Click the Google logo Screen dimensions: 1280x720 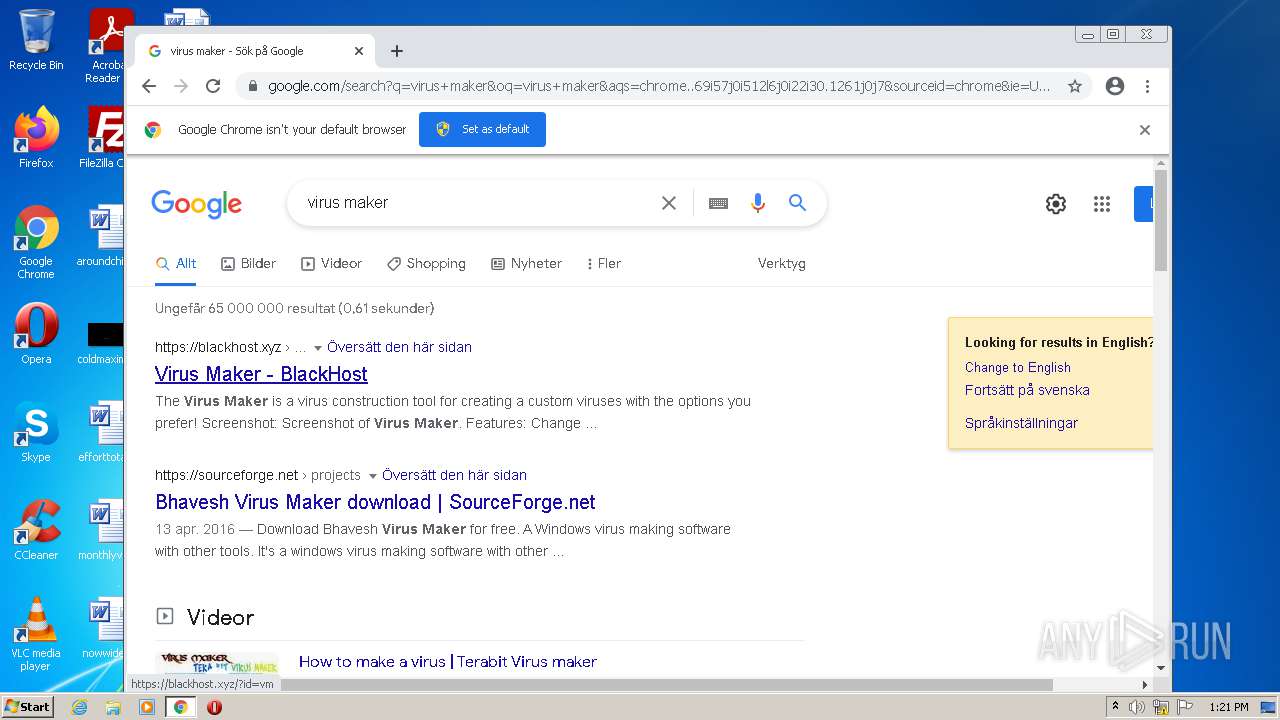pos(197,204)
